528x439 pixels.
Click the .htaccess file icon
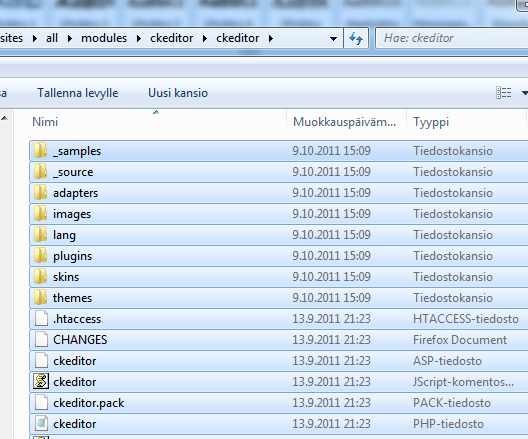tap(41, 318)
